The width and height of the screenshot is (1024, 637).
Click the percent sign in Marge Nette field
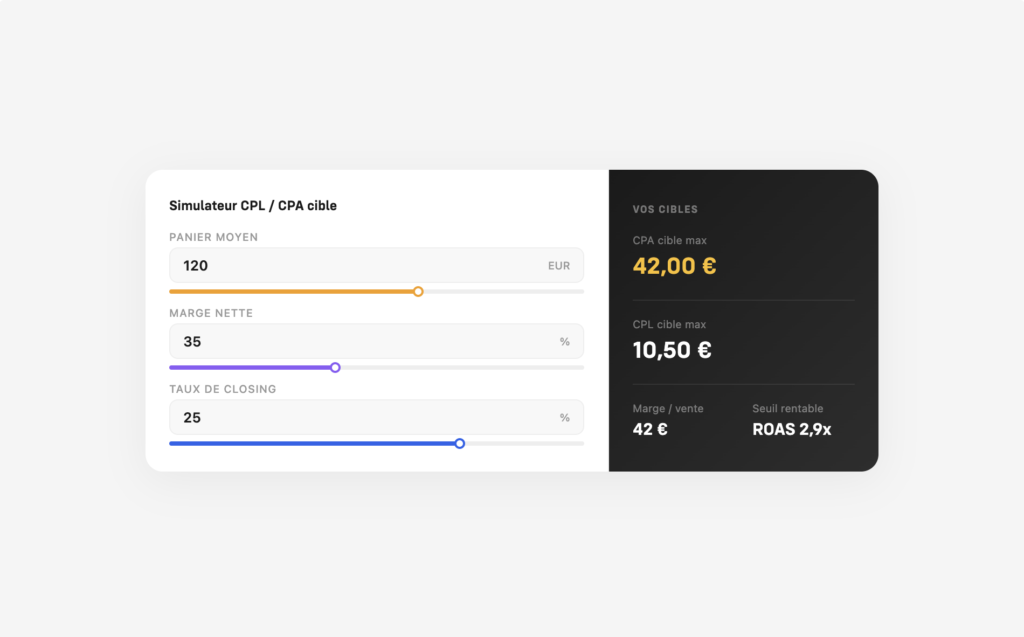point(565,342)
